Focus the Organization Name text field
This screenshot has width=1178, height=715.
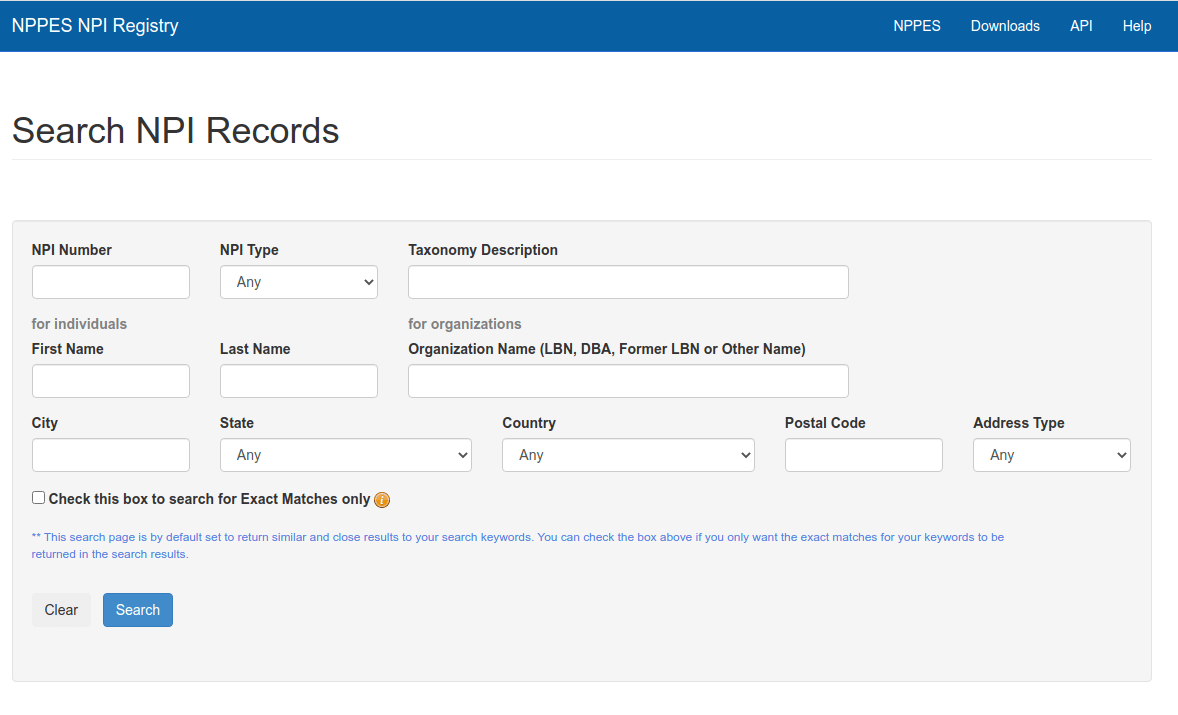[x=628, y=381]
